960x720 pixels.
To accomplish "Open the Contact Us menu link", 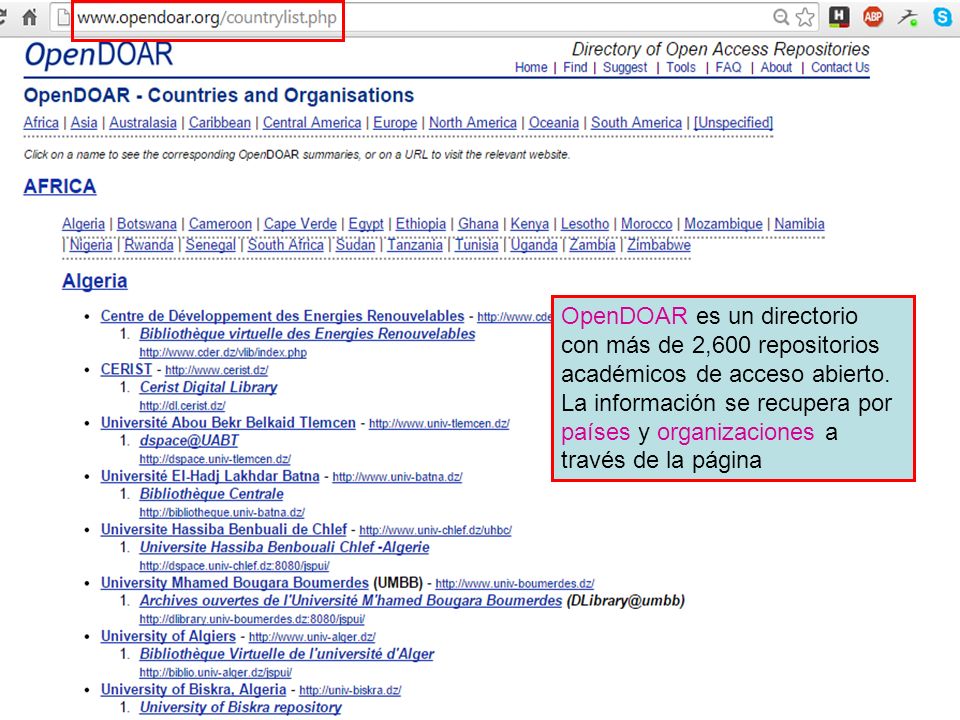I will coord(840,67).
